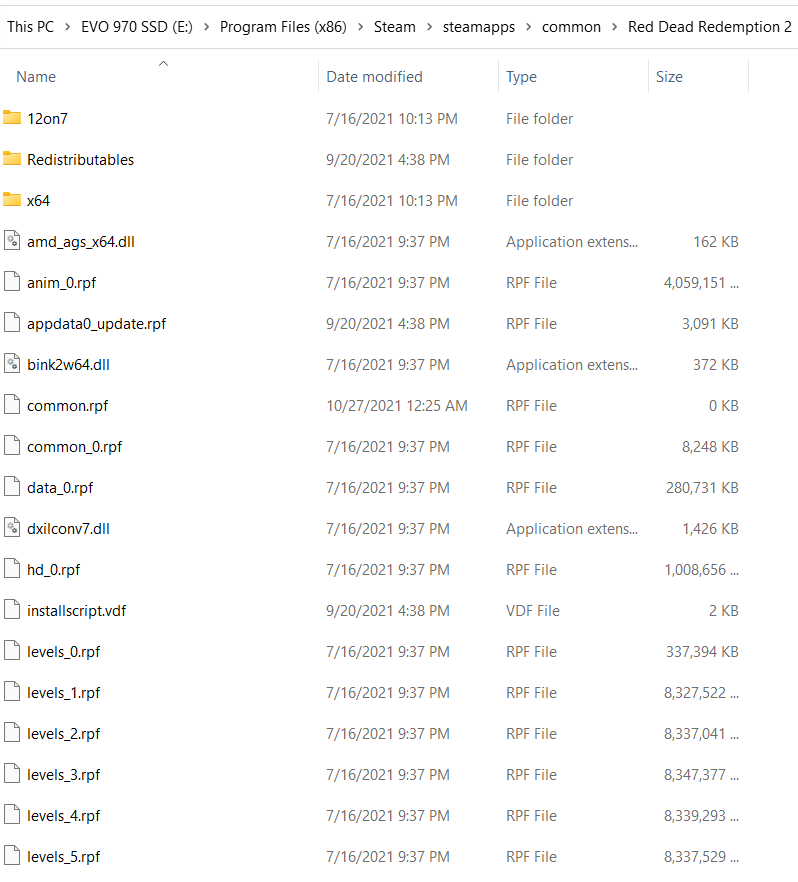Navigate to Steam breadcrumb segment

[x=394, y=27]
